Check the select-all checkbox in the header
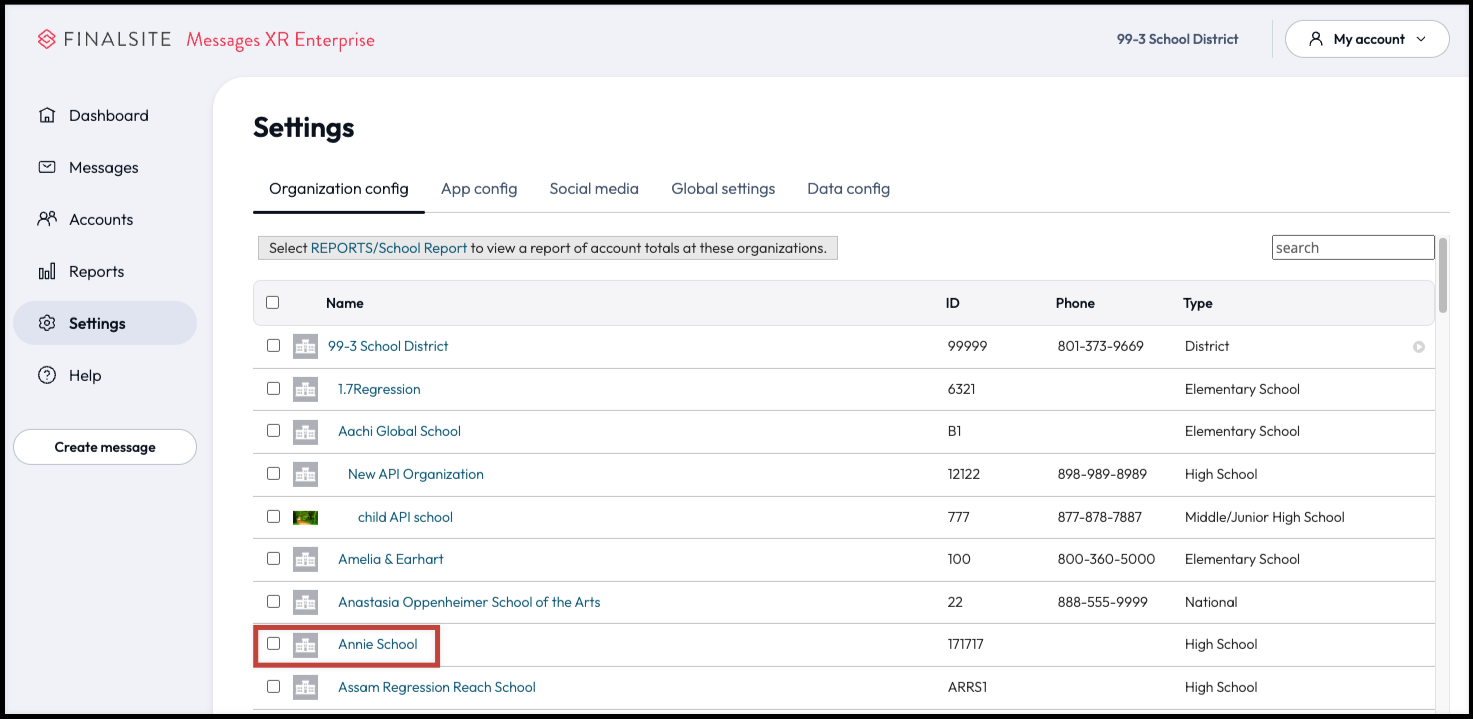Screen dimensions: 1473x719 [x=273, y=301]
